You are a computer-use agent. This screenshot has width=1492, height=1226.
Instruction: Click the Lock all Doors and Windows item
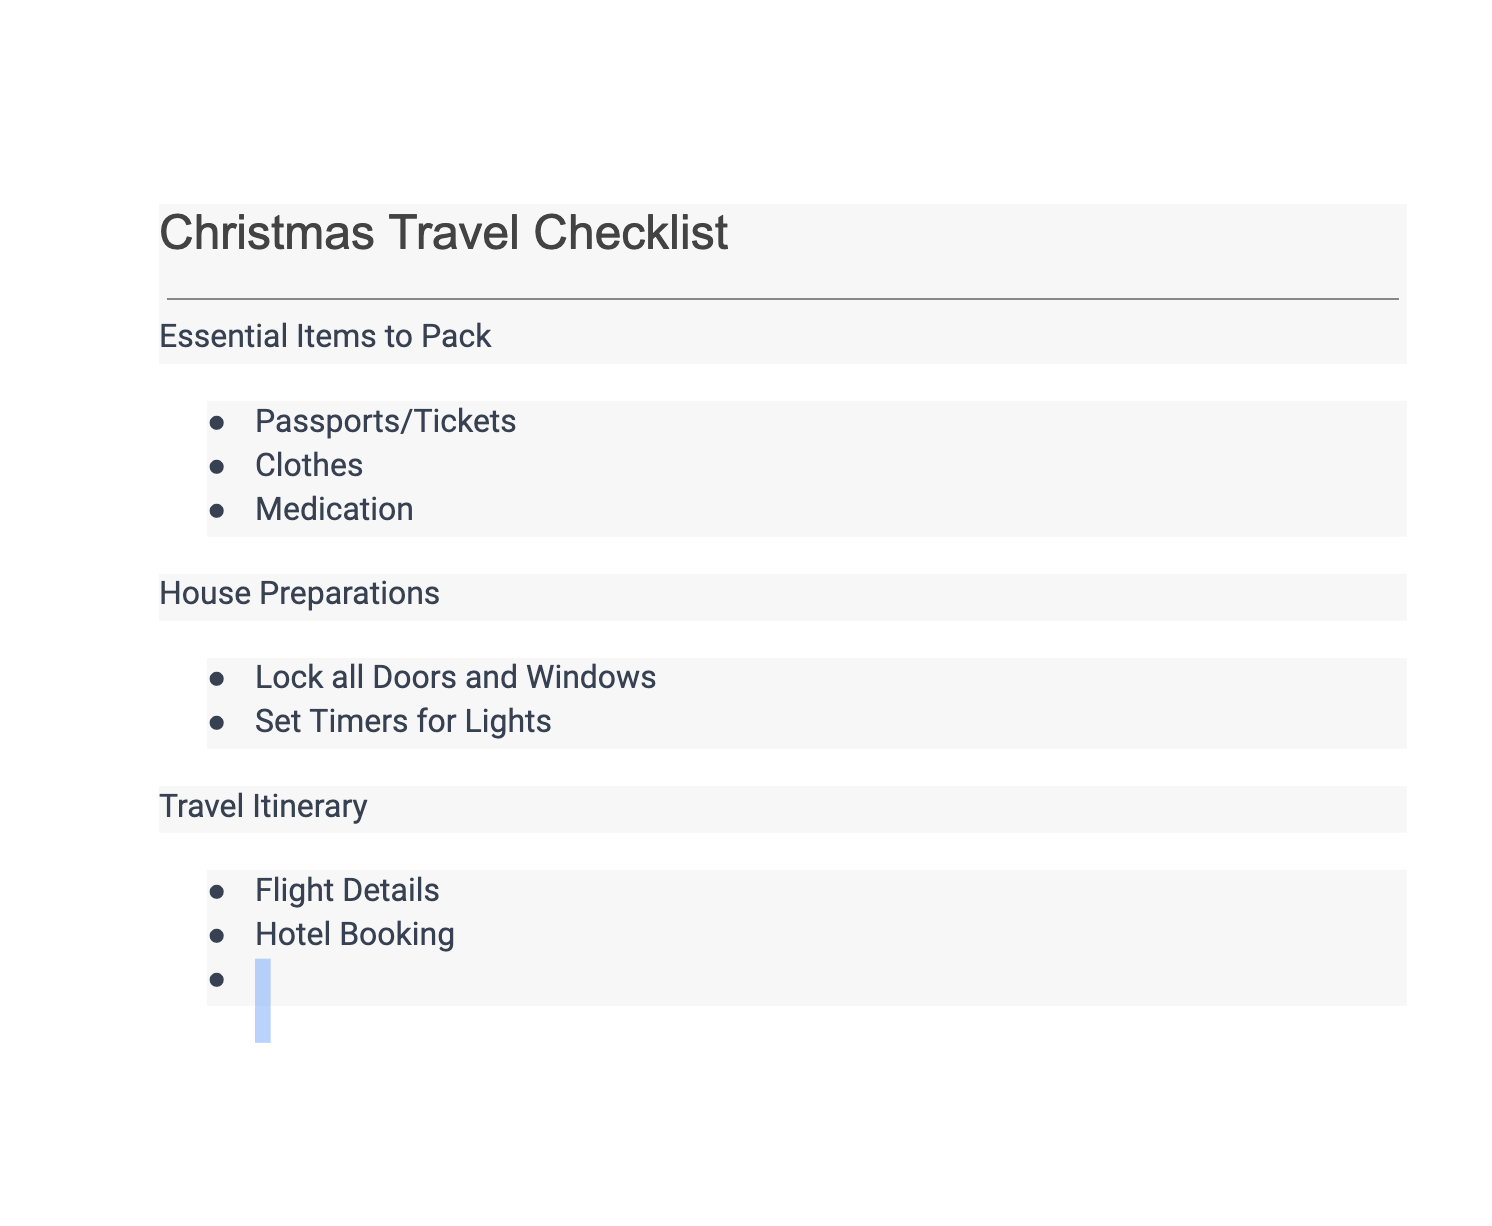(455, 677)
